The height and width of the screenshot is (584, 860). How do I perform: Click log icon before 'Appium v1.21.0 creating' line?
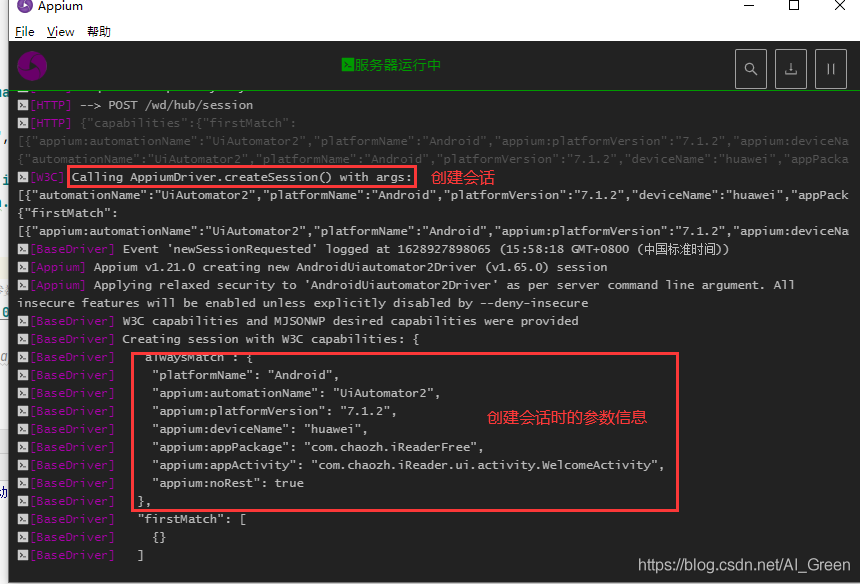click(x=22, y=268)
